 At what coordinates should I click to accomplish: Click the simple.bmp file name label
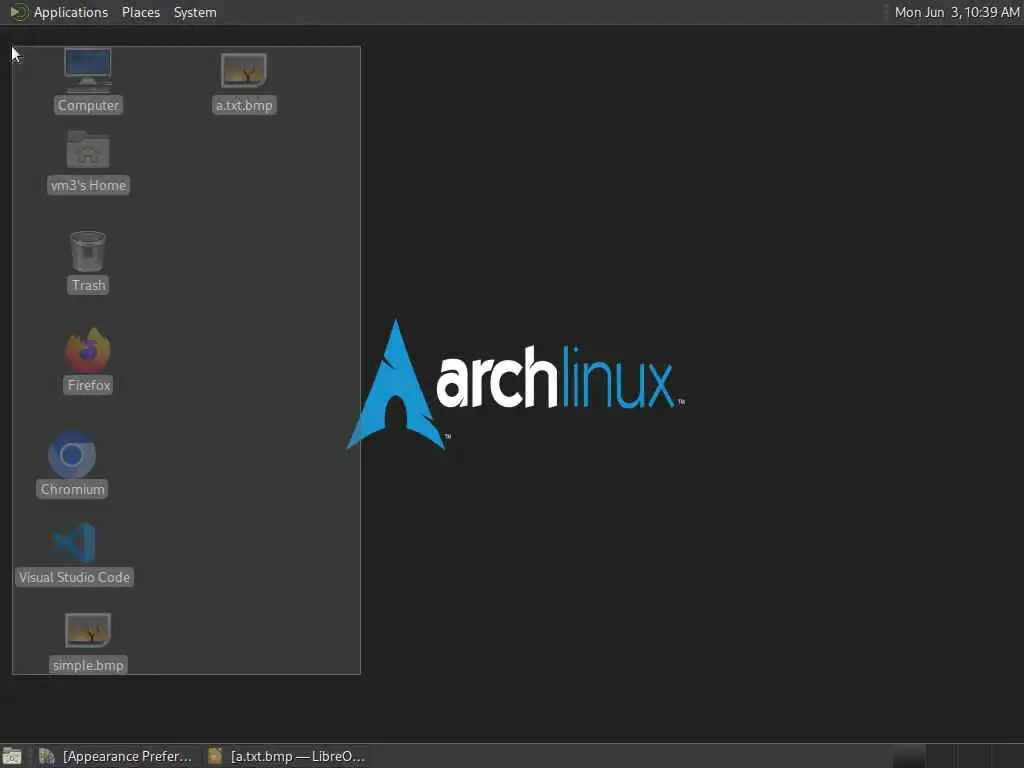(88, 665)
